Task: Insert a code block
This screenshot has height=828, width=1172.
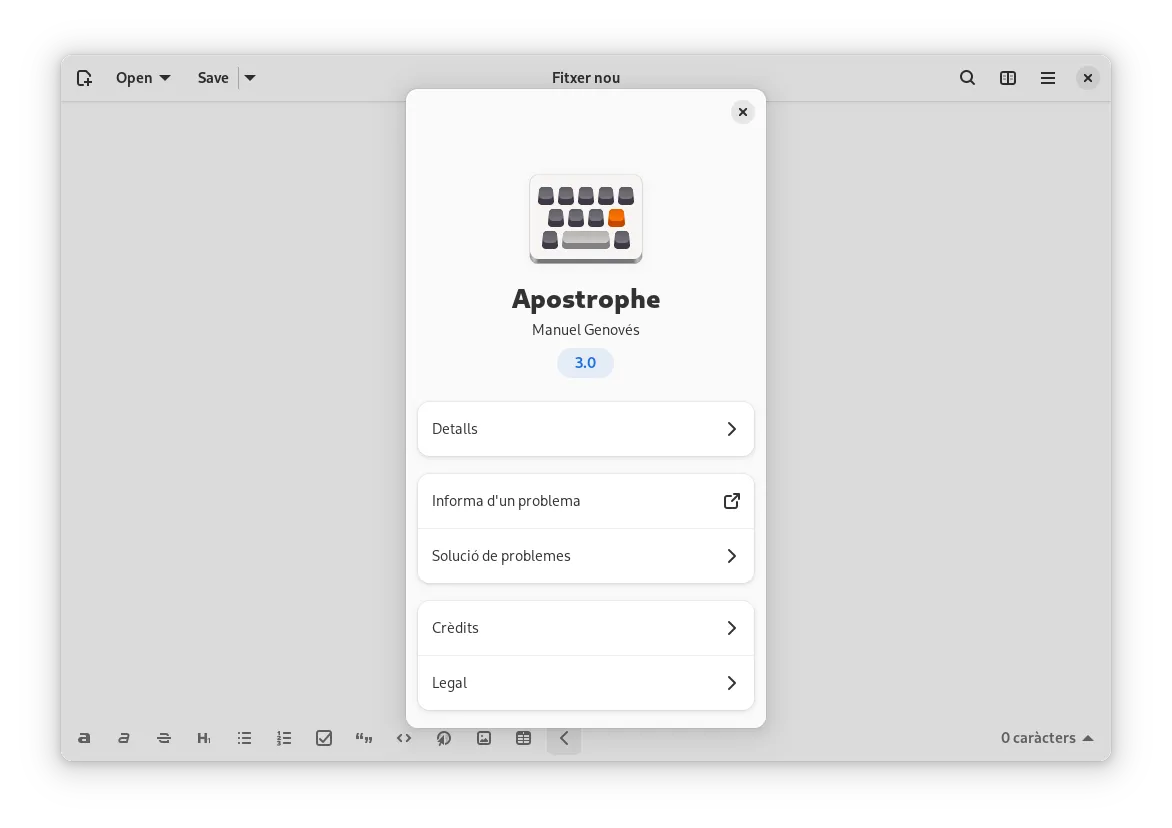Action: (404, 738)
